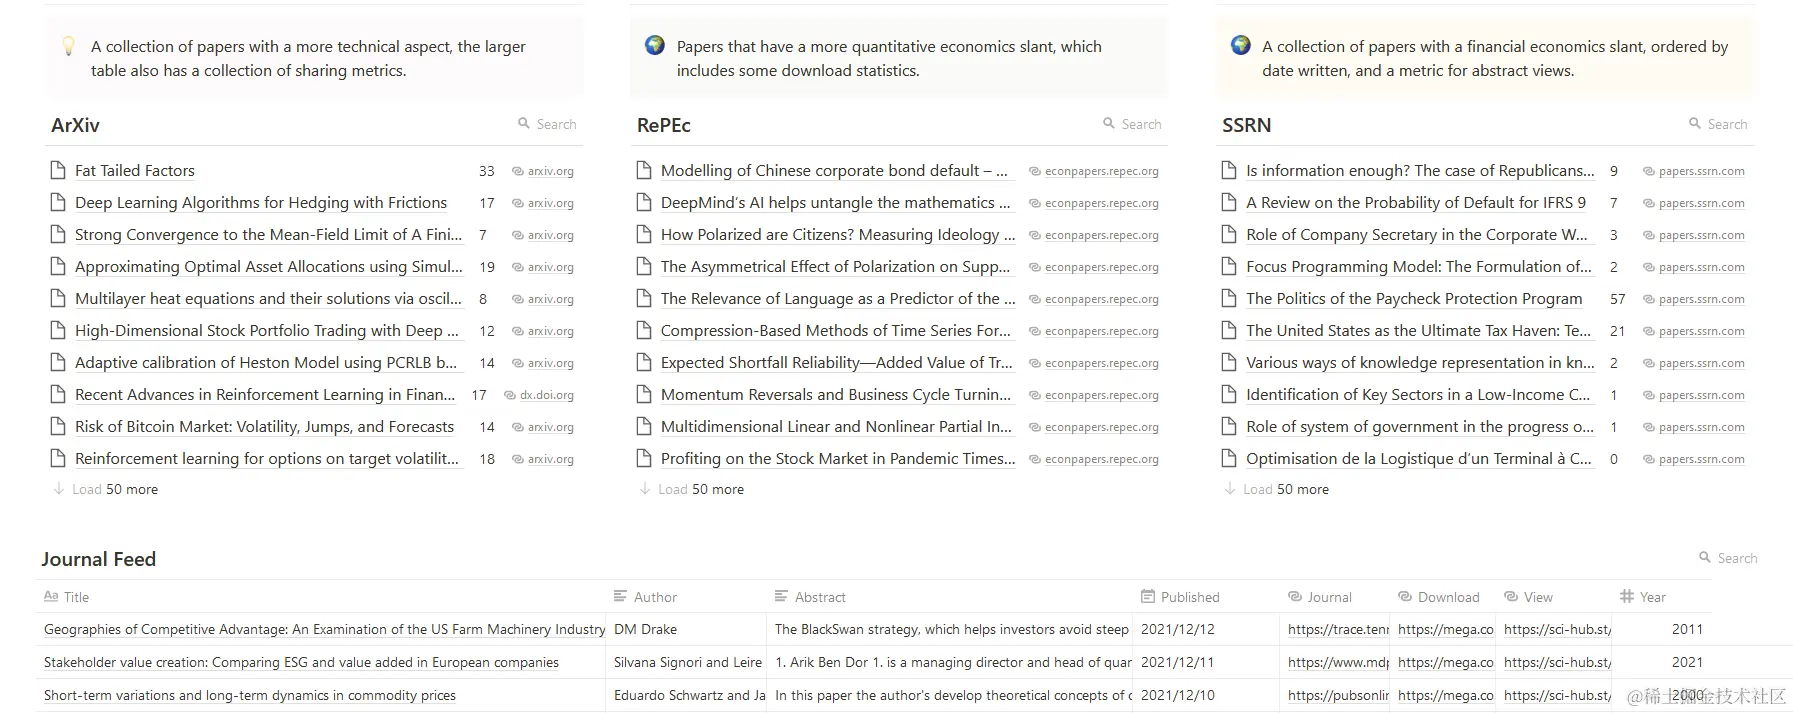
Task: Open Short-term variations commodity prices entry
Action: click(250, 695)
